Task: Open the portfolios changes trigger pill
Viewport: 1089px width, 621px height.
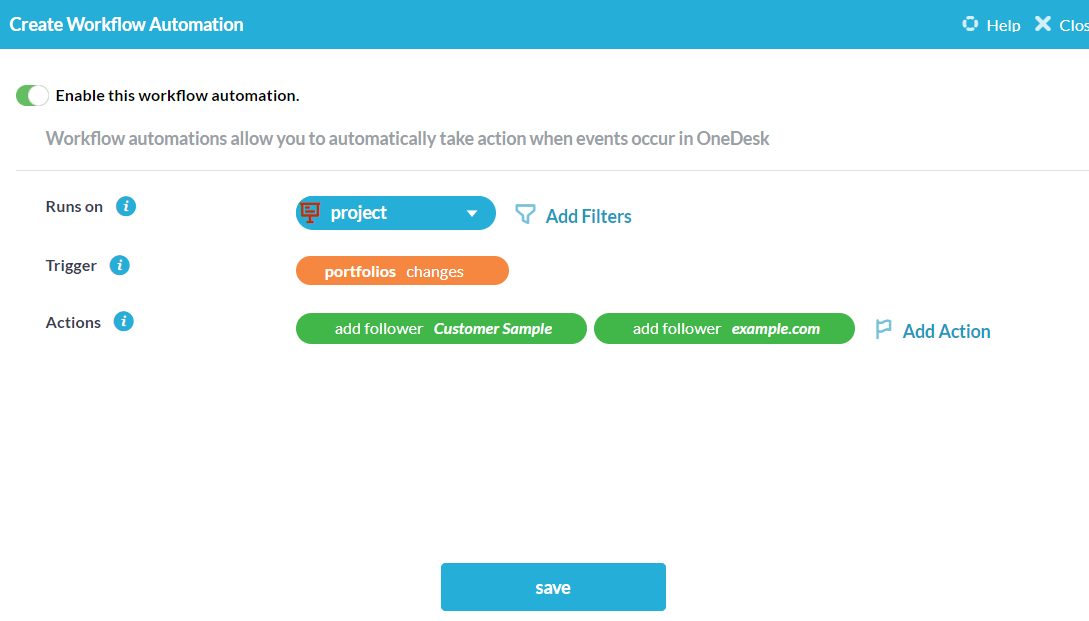Action: 402,271
